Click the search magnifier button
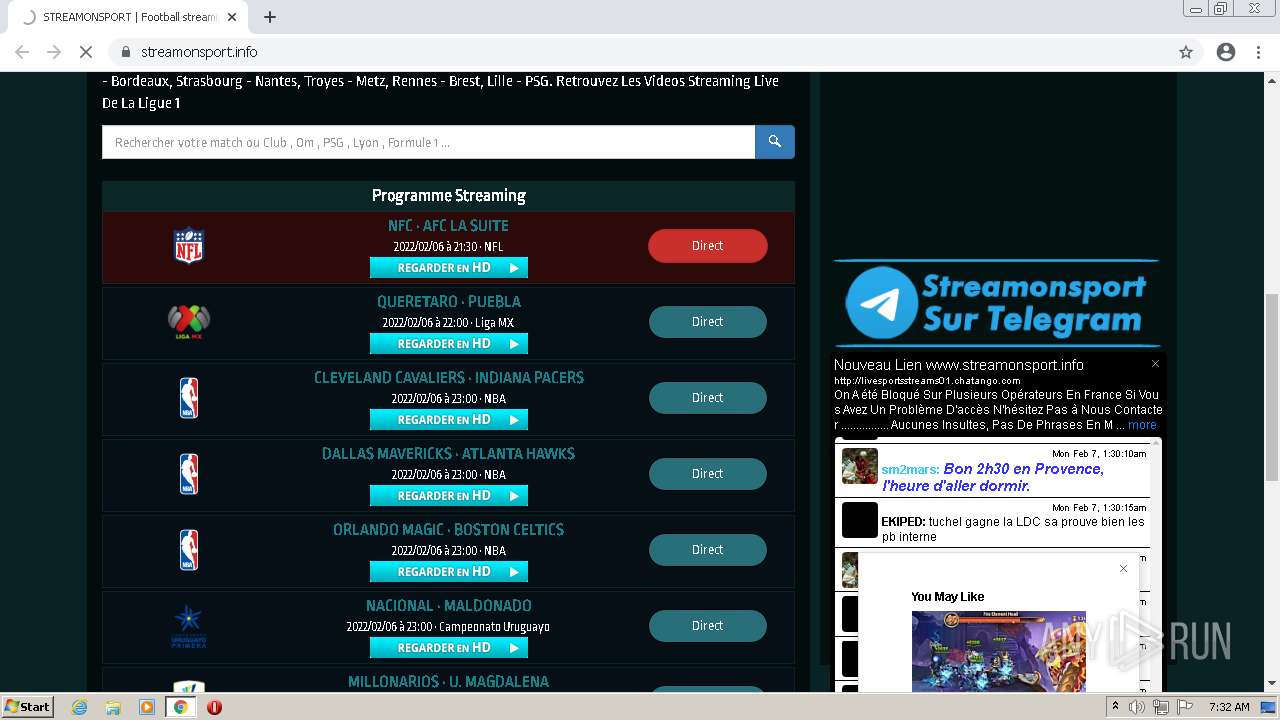This screenshot has width=1280, height=720. tap(774, 142)
